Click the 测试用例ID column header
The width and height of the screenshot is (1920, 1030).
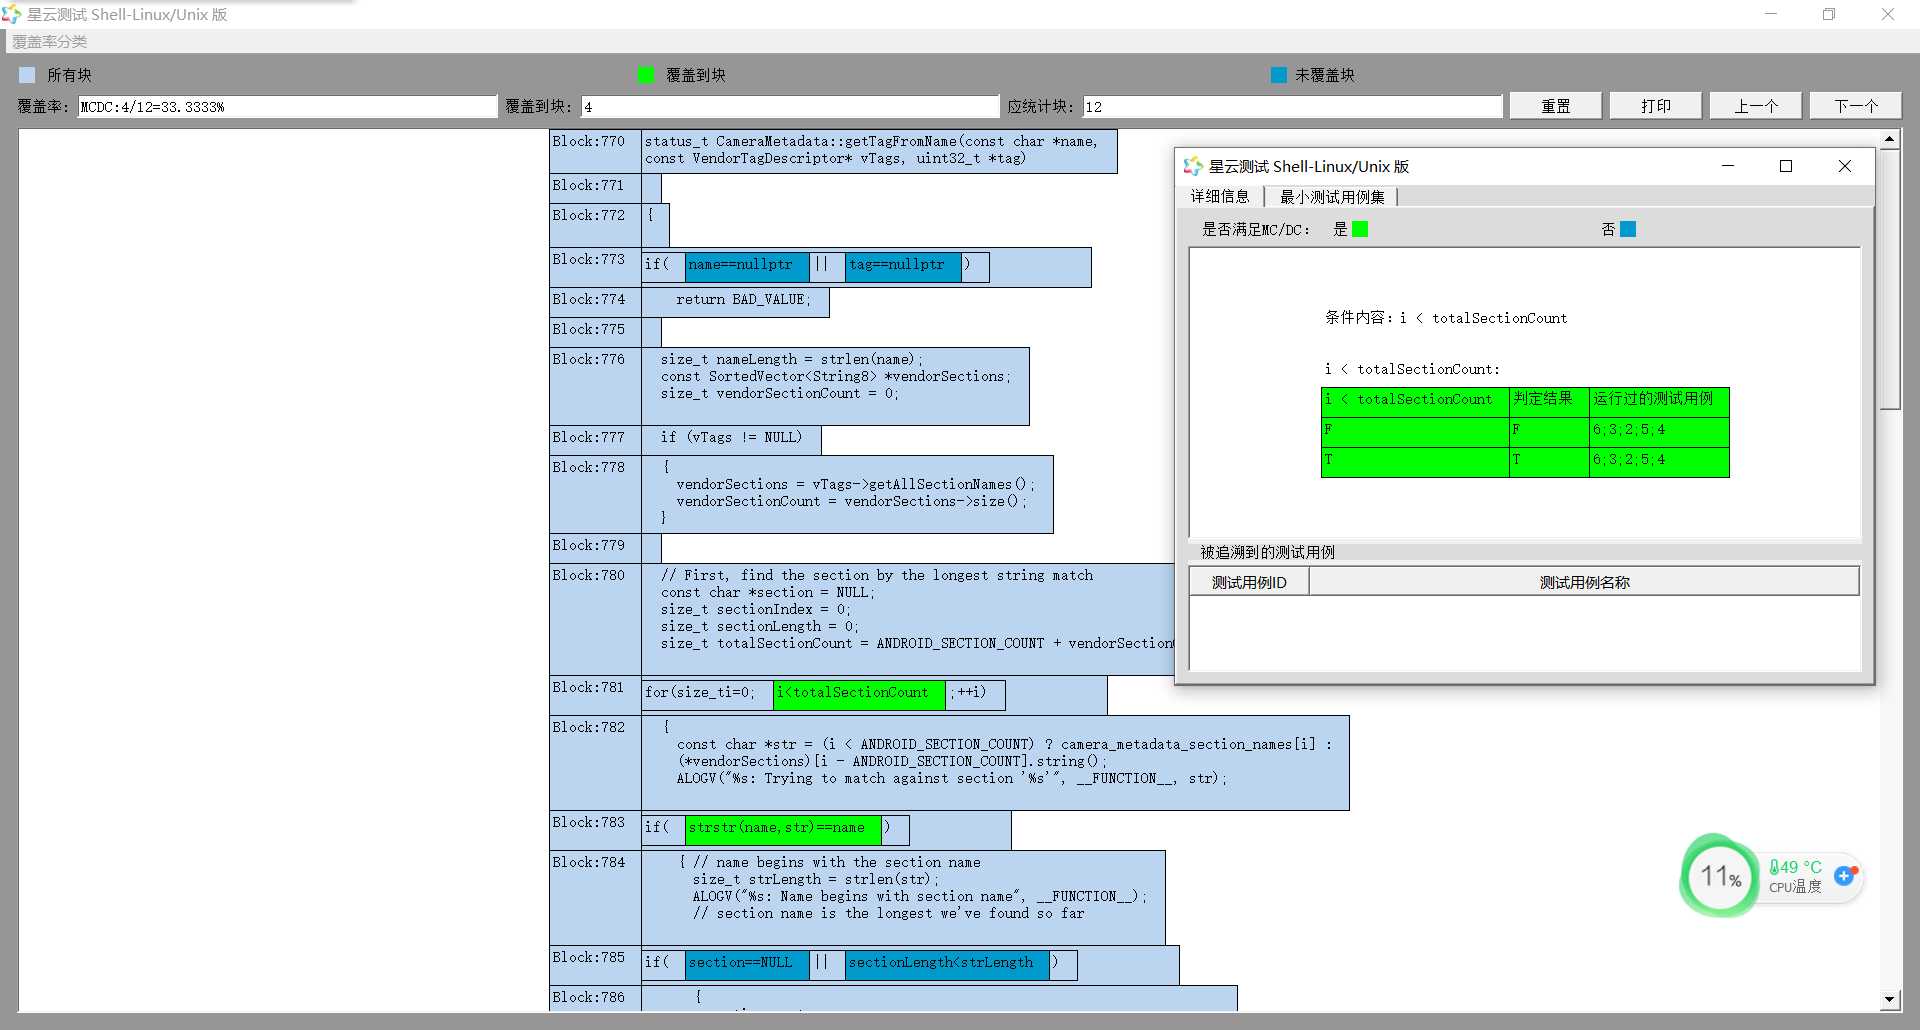(1249, 582)
